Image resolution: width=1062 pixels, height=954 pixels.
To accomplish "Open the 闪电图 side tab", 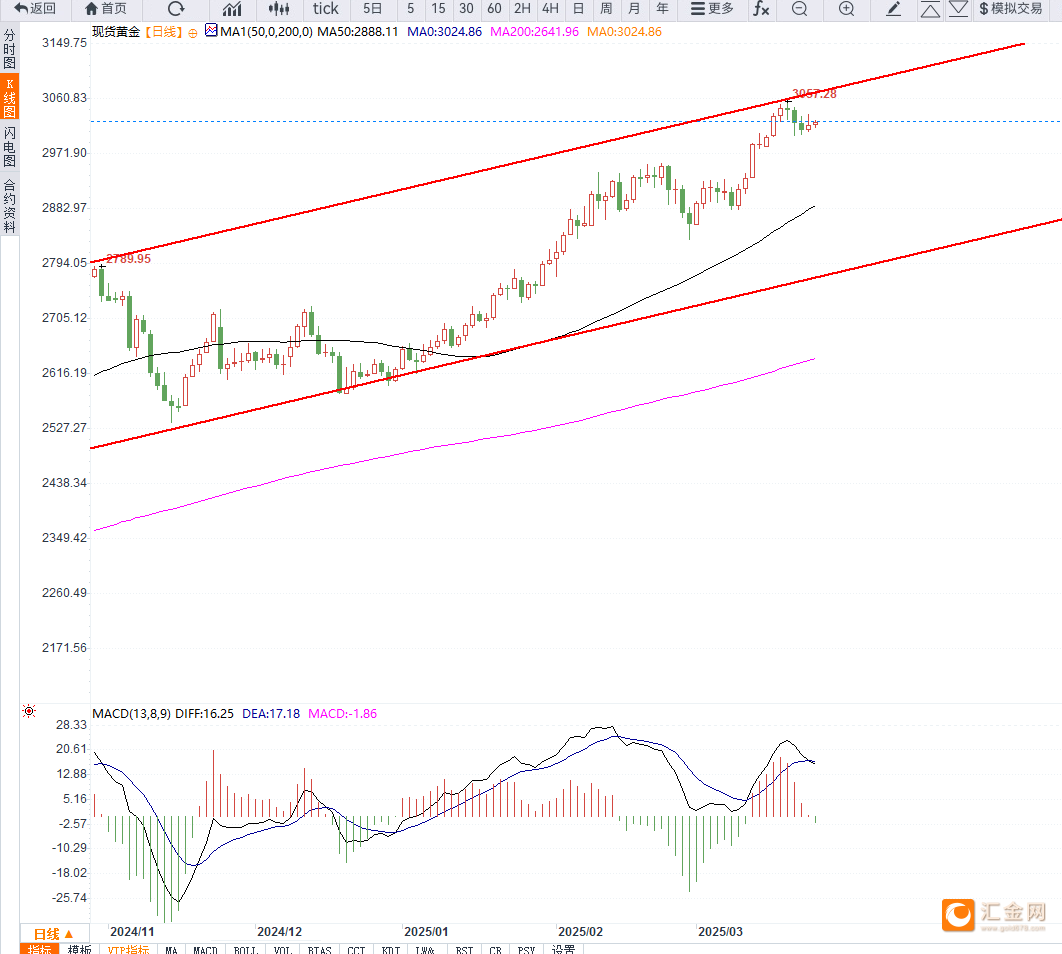I will click(x=9, y=146).
